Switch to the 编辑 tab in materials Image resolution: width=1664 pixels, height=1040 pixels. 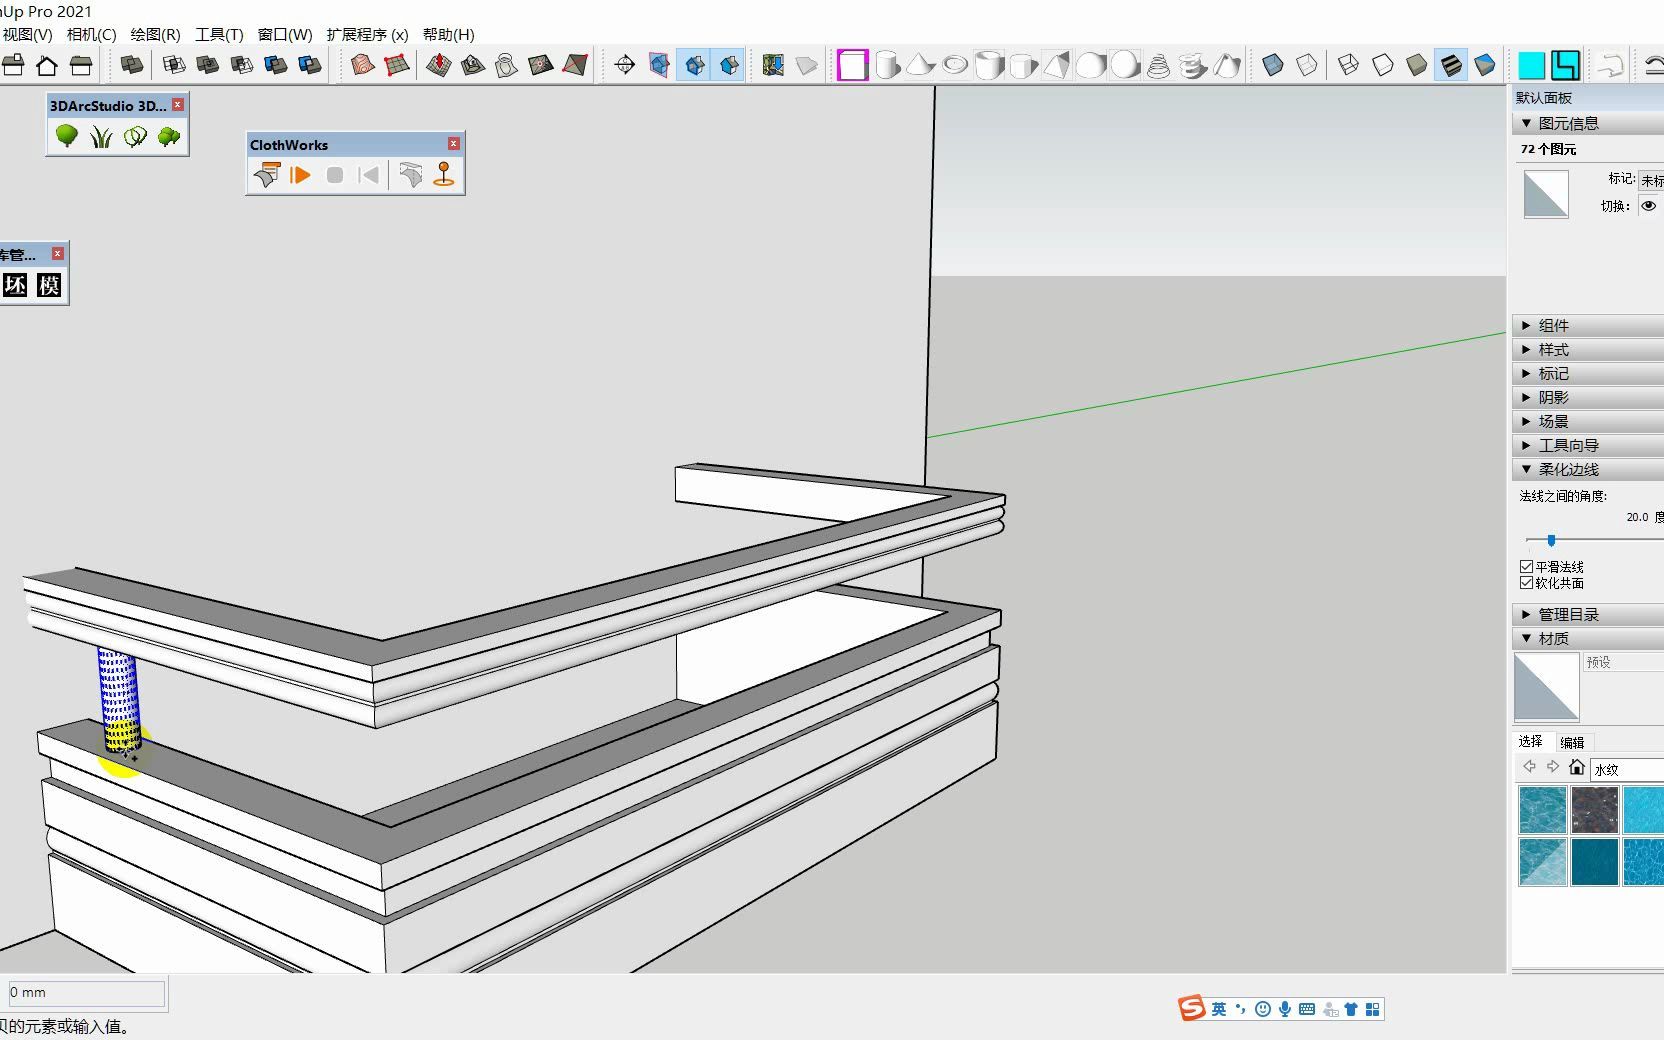tap(1572, 742)
